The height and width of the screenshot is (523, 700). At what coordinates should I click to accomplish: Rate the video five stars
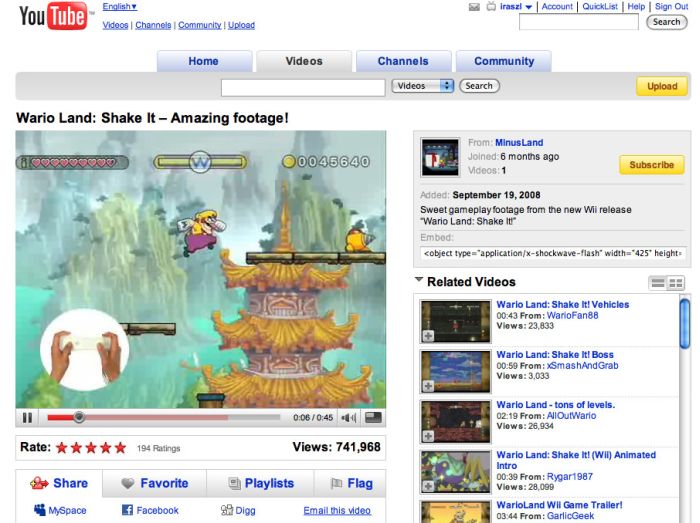pos(120,448)
